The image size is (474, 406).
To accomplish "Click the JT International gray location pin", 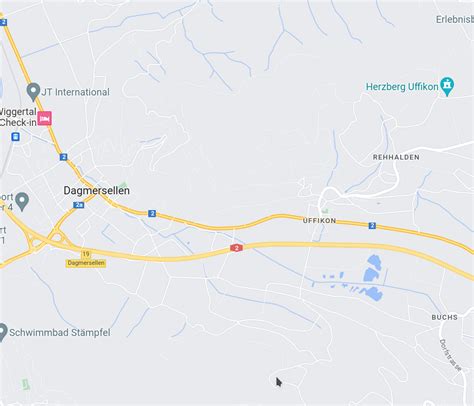I will click(x=33, y=92).
